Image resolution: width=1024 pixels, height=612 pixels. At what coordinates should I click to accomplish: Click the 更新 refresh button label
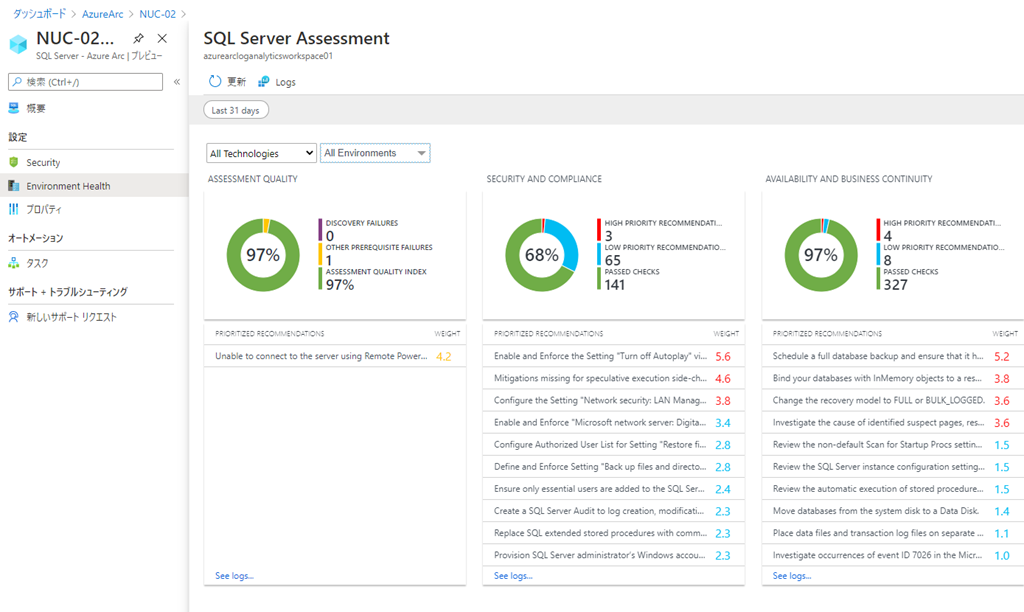tap(236, 82)
